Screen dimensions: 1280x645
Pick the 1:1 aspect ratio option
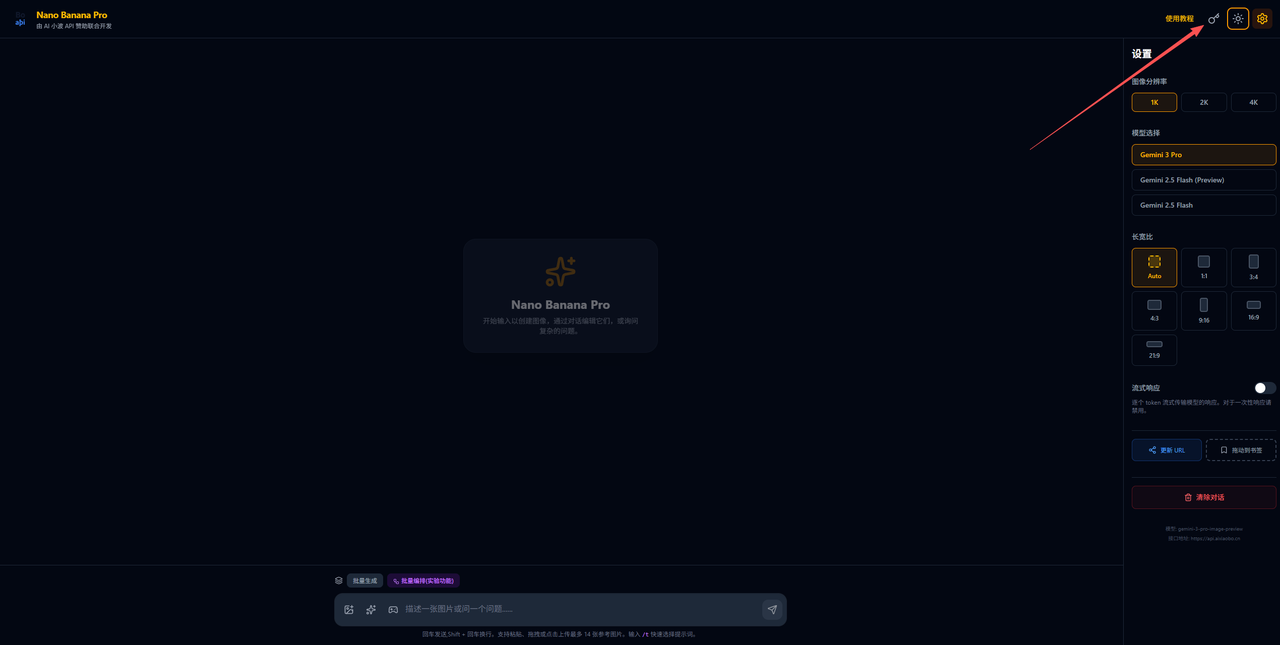tap(1204, 268)
